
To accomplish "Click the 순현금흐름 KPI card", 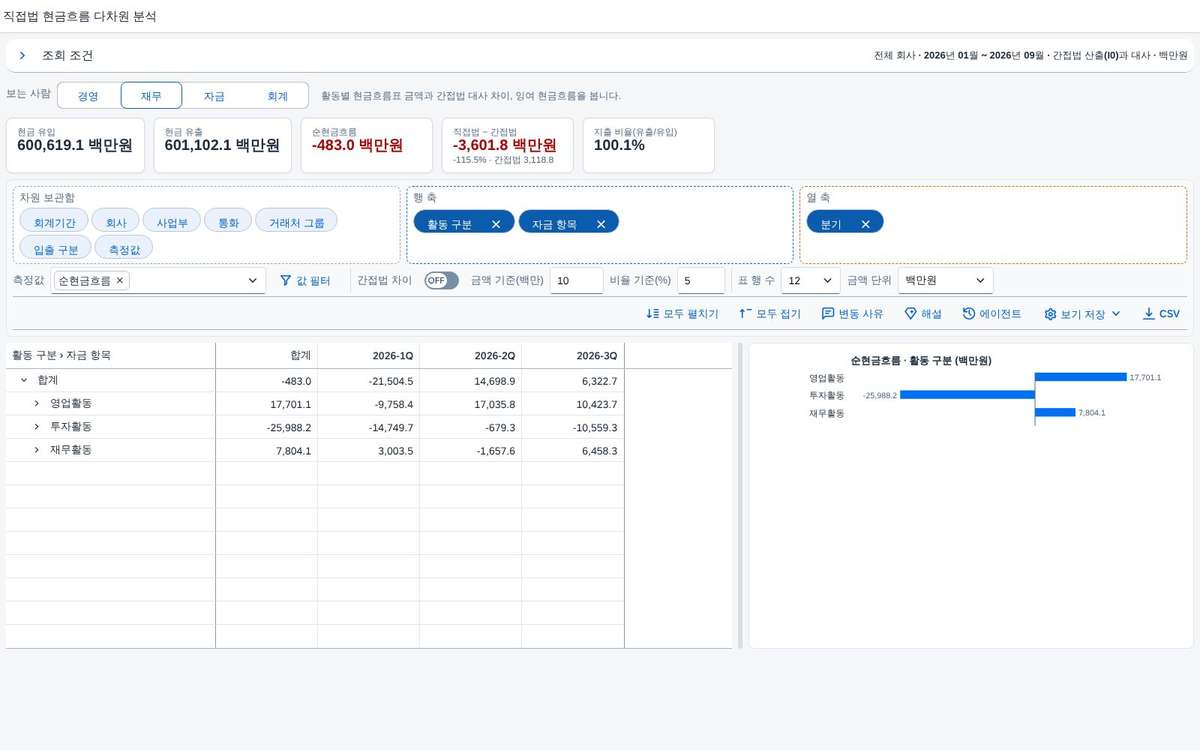I will tap(367, 145).
